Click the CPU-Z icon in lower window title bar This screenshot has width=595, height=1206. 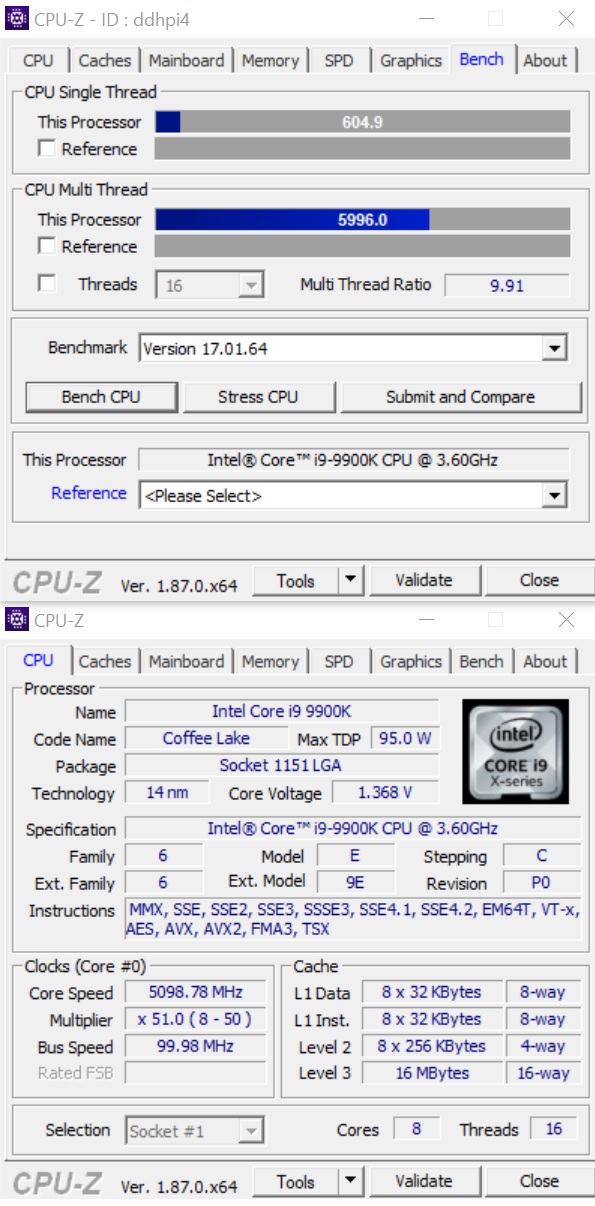[x=17, y=620]
